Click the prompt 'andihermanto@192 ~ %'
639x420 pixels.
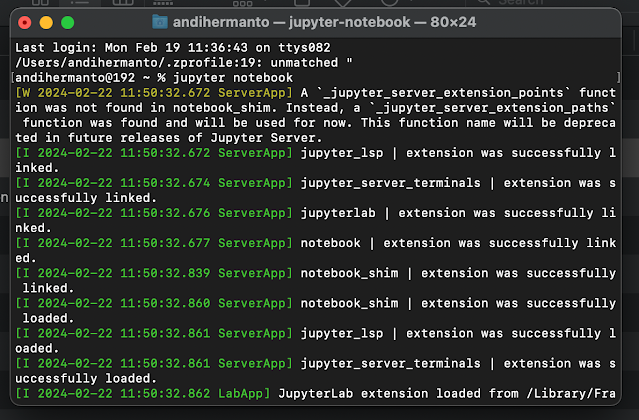(90, 78)
